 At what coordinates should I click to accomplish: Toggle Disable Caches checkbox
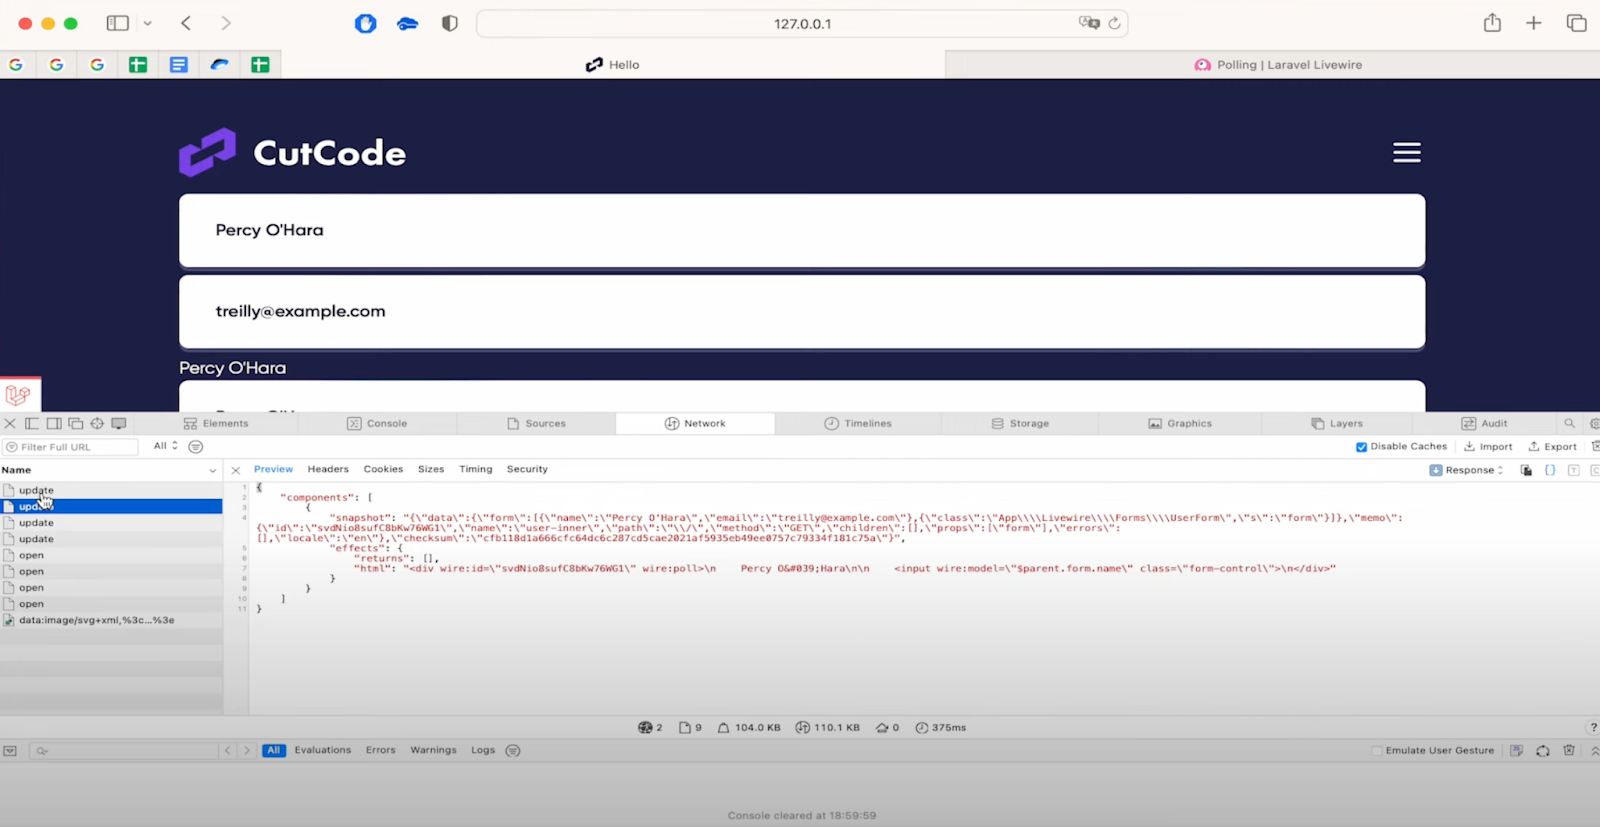click(x=1361, y=447)
